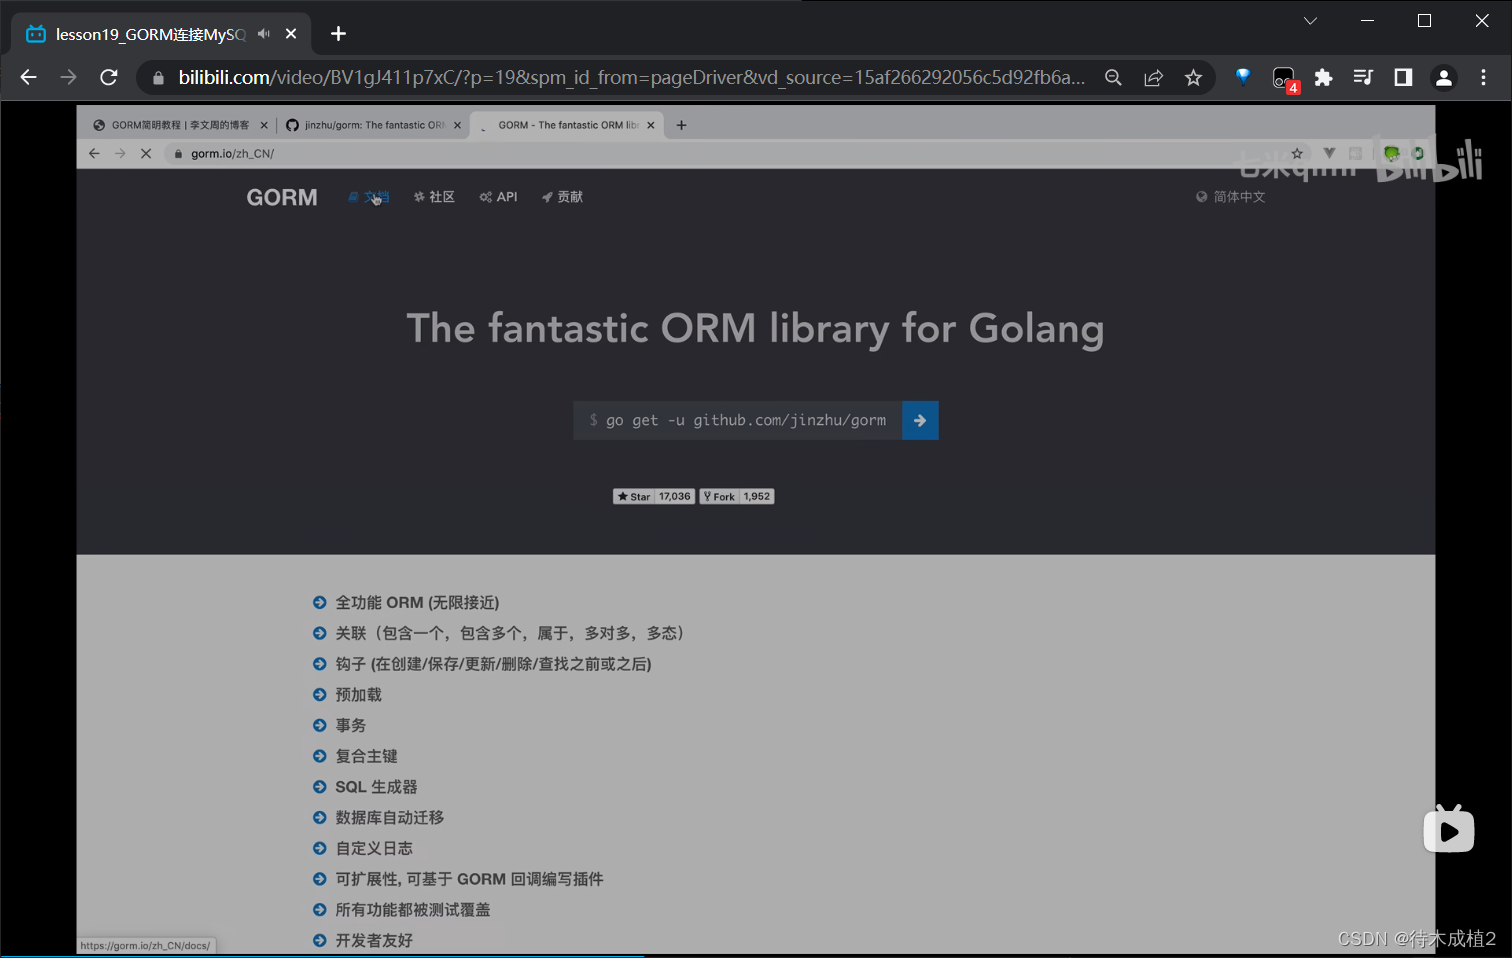Viewport: 1512px width, 958px height.
Task: Toggle the browser side panel
Action: [x=1403, y=77]
